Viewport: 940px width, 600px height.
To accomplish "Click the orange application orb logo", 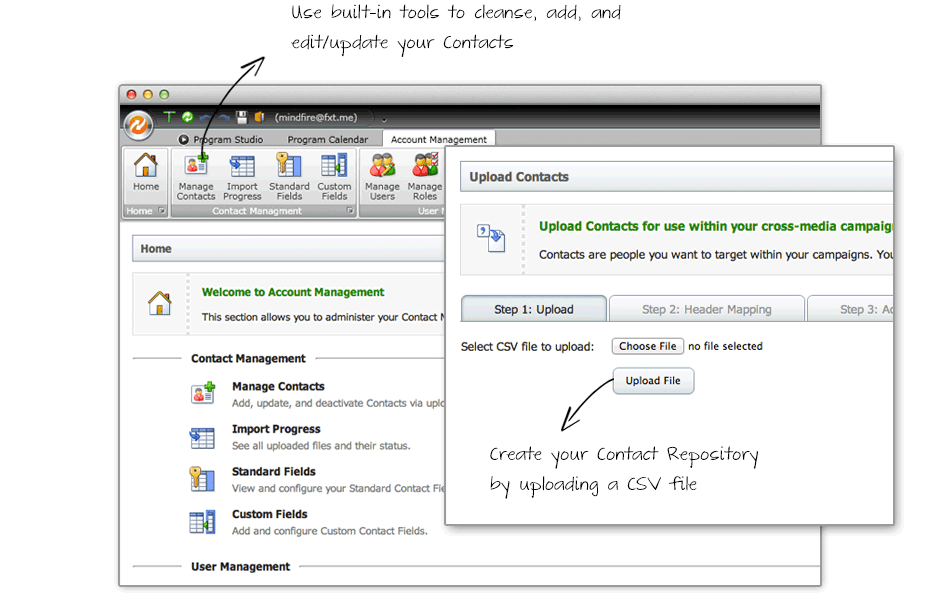I will [138, 125].
